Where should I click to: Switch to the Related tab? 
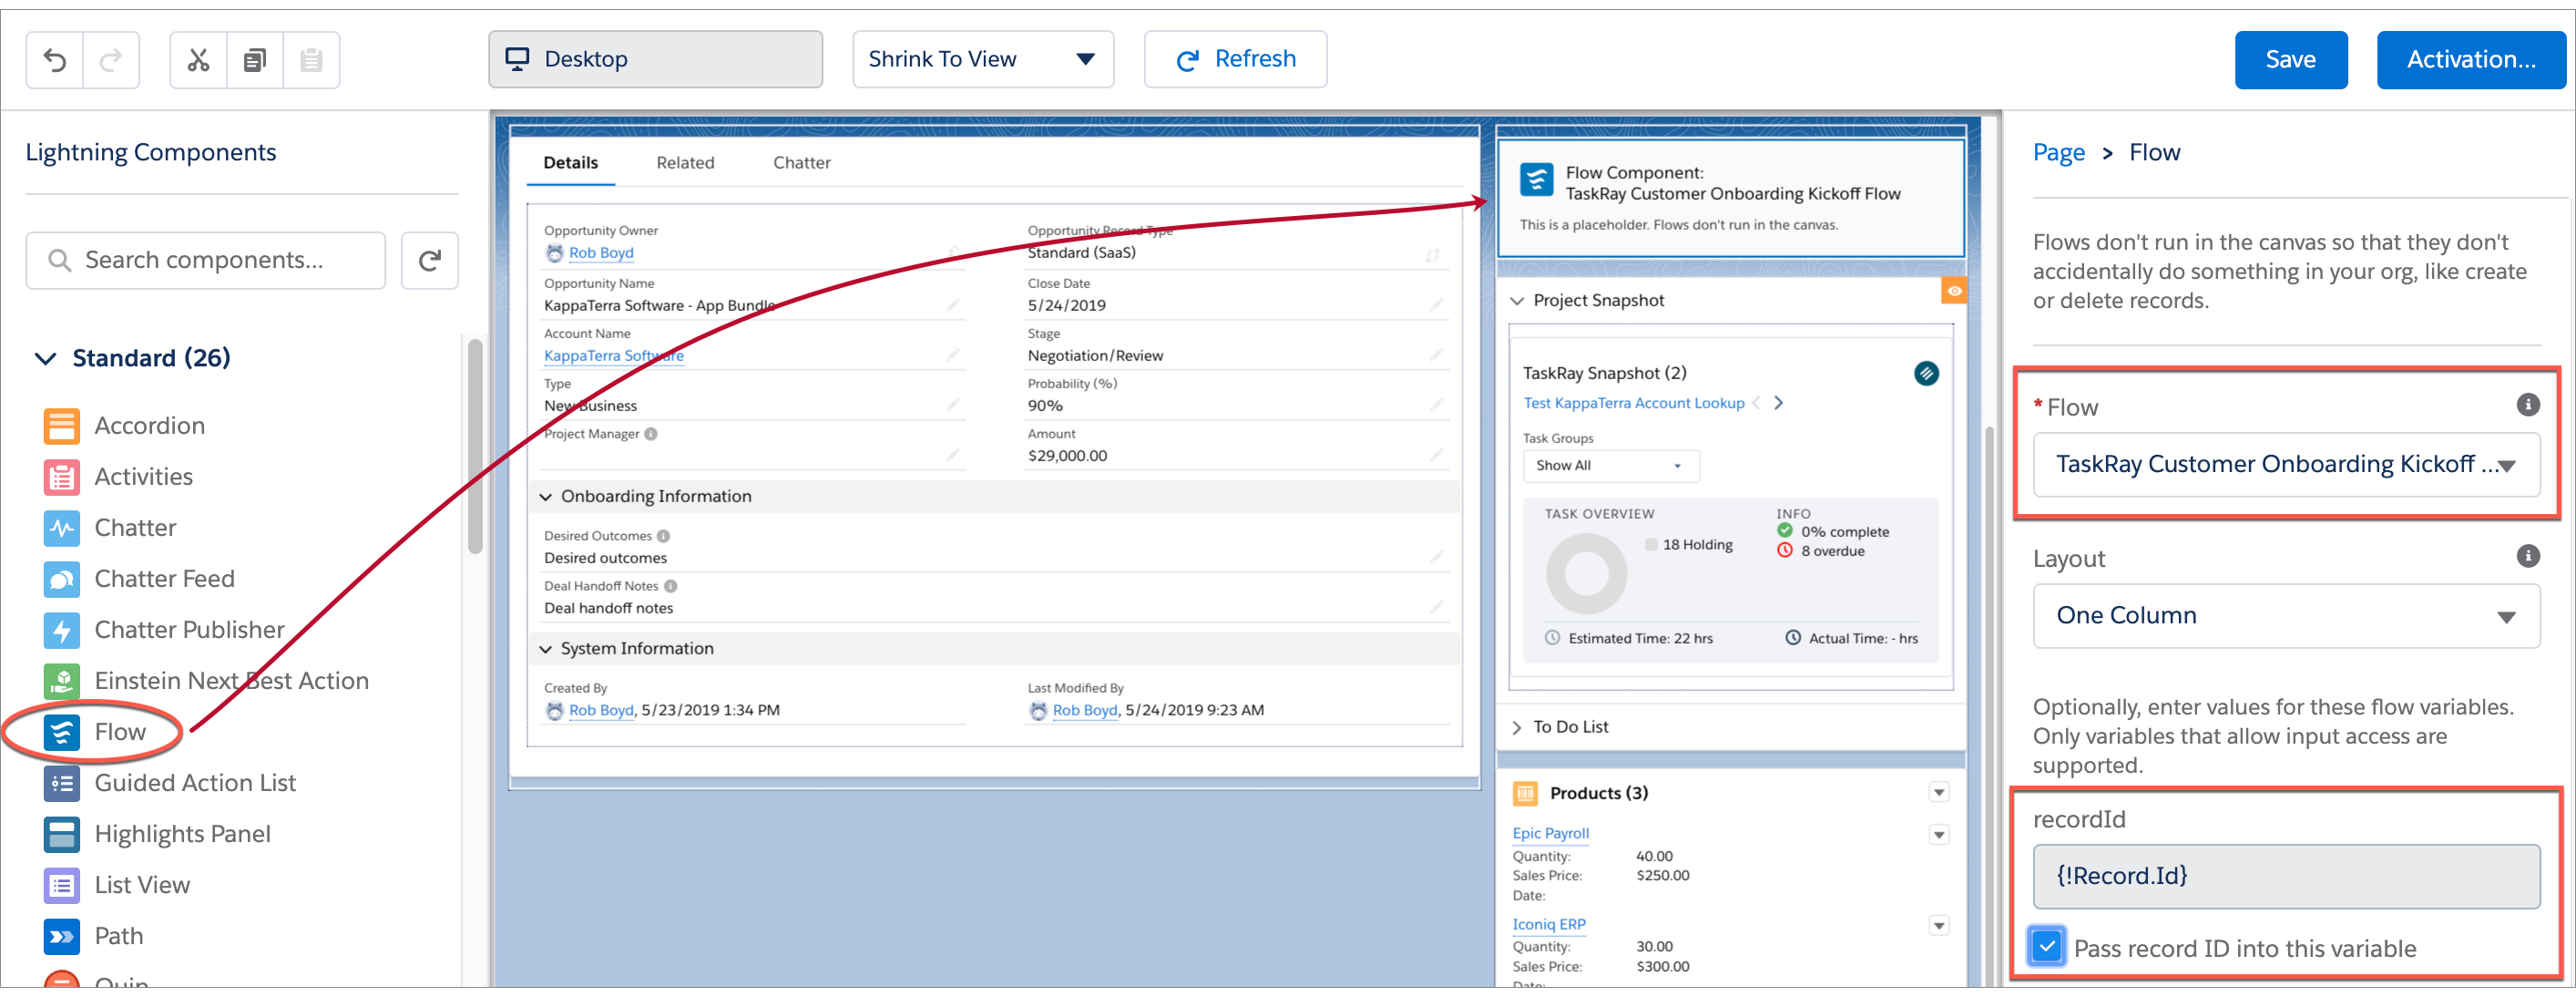[685, 163]
